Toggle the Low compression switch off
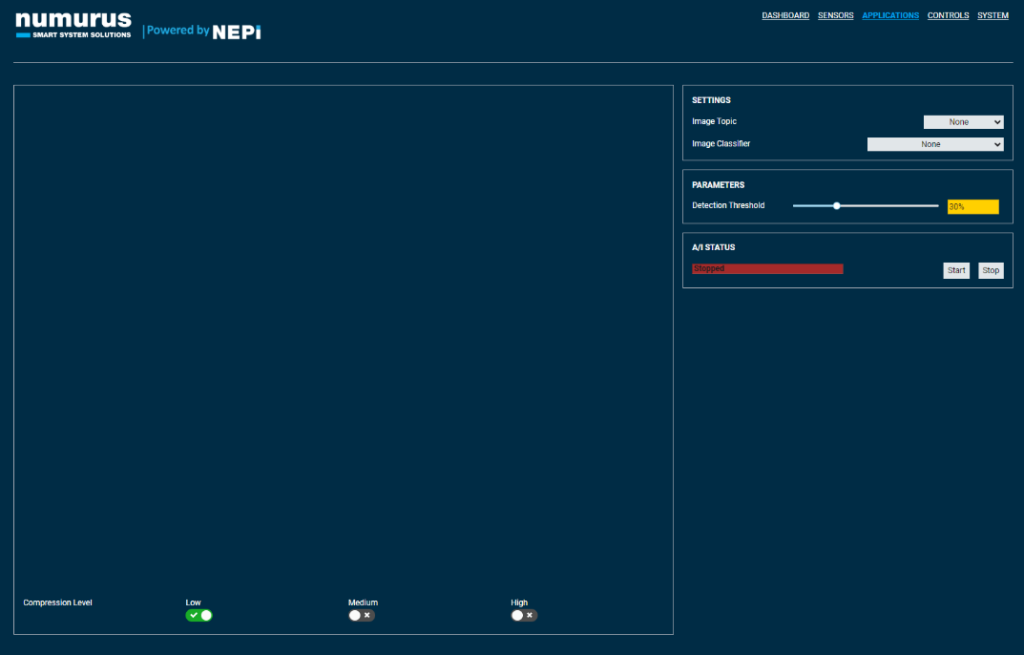This screenshot has width=1024, height=655. pyautogui.click(x=198, y=615)
